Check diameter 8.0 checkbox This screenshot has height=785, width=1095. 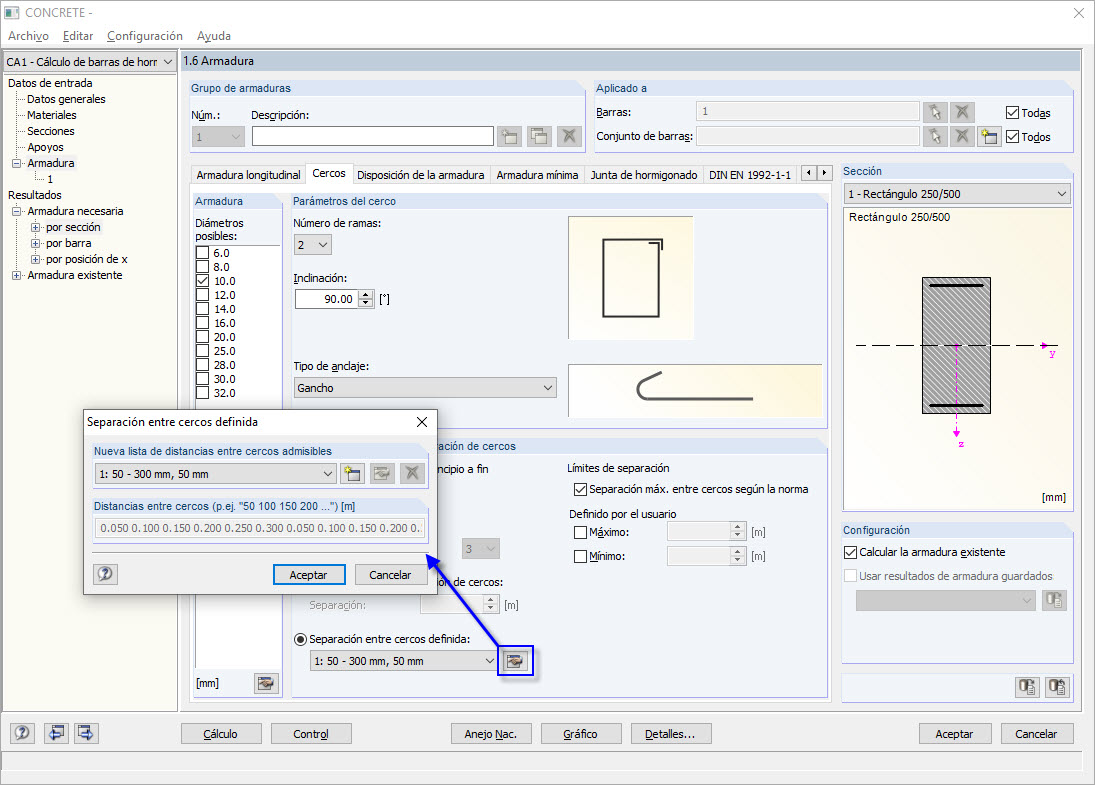click(x=203, y=267)
